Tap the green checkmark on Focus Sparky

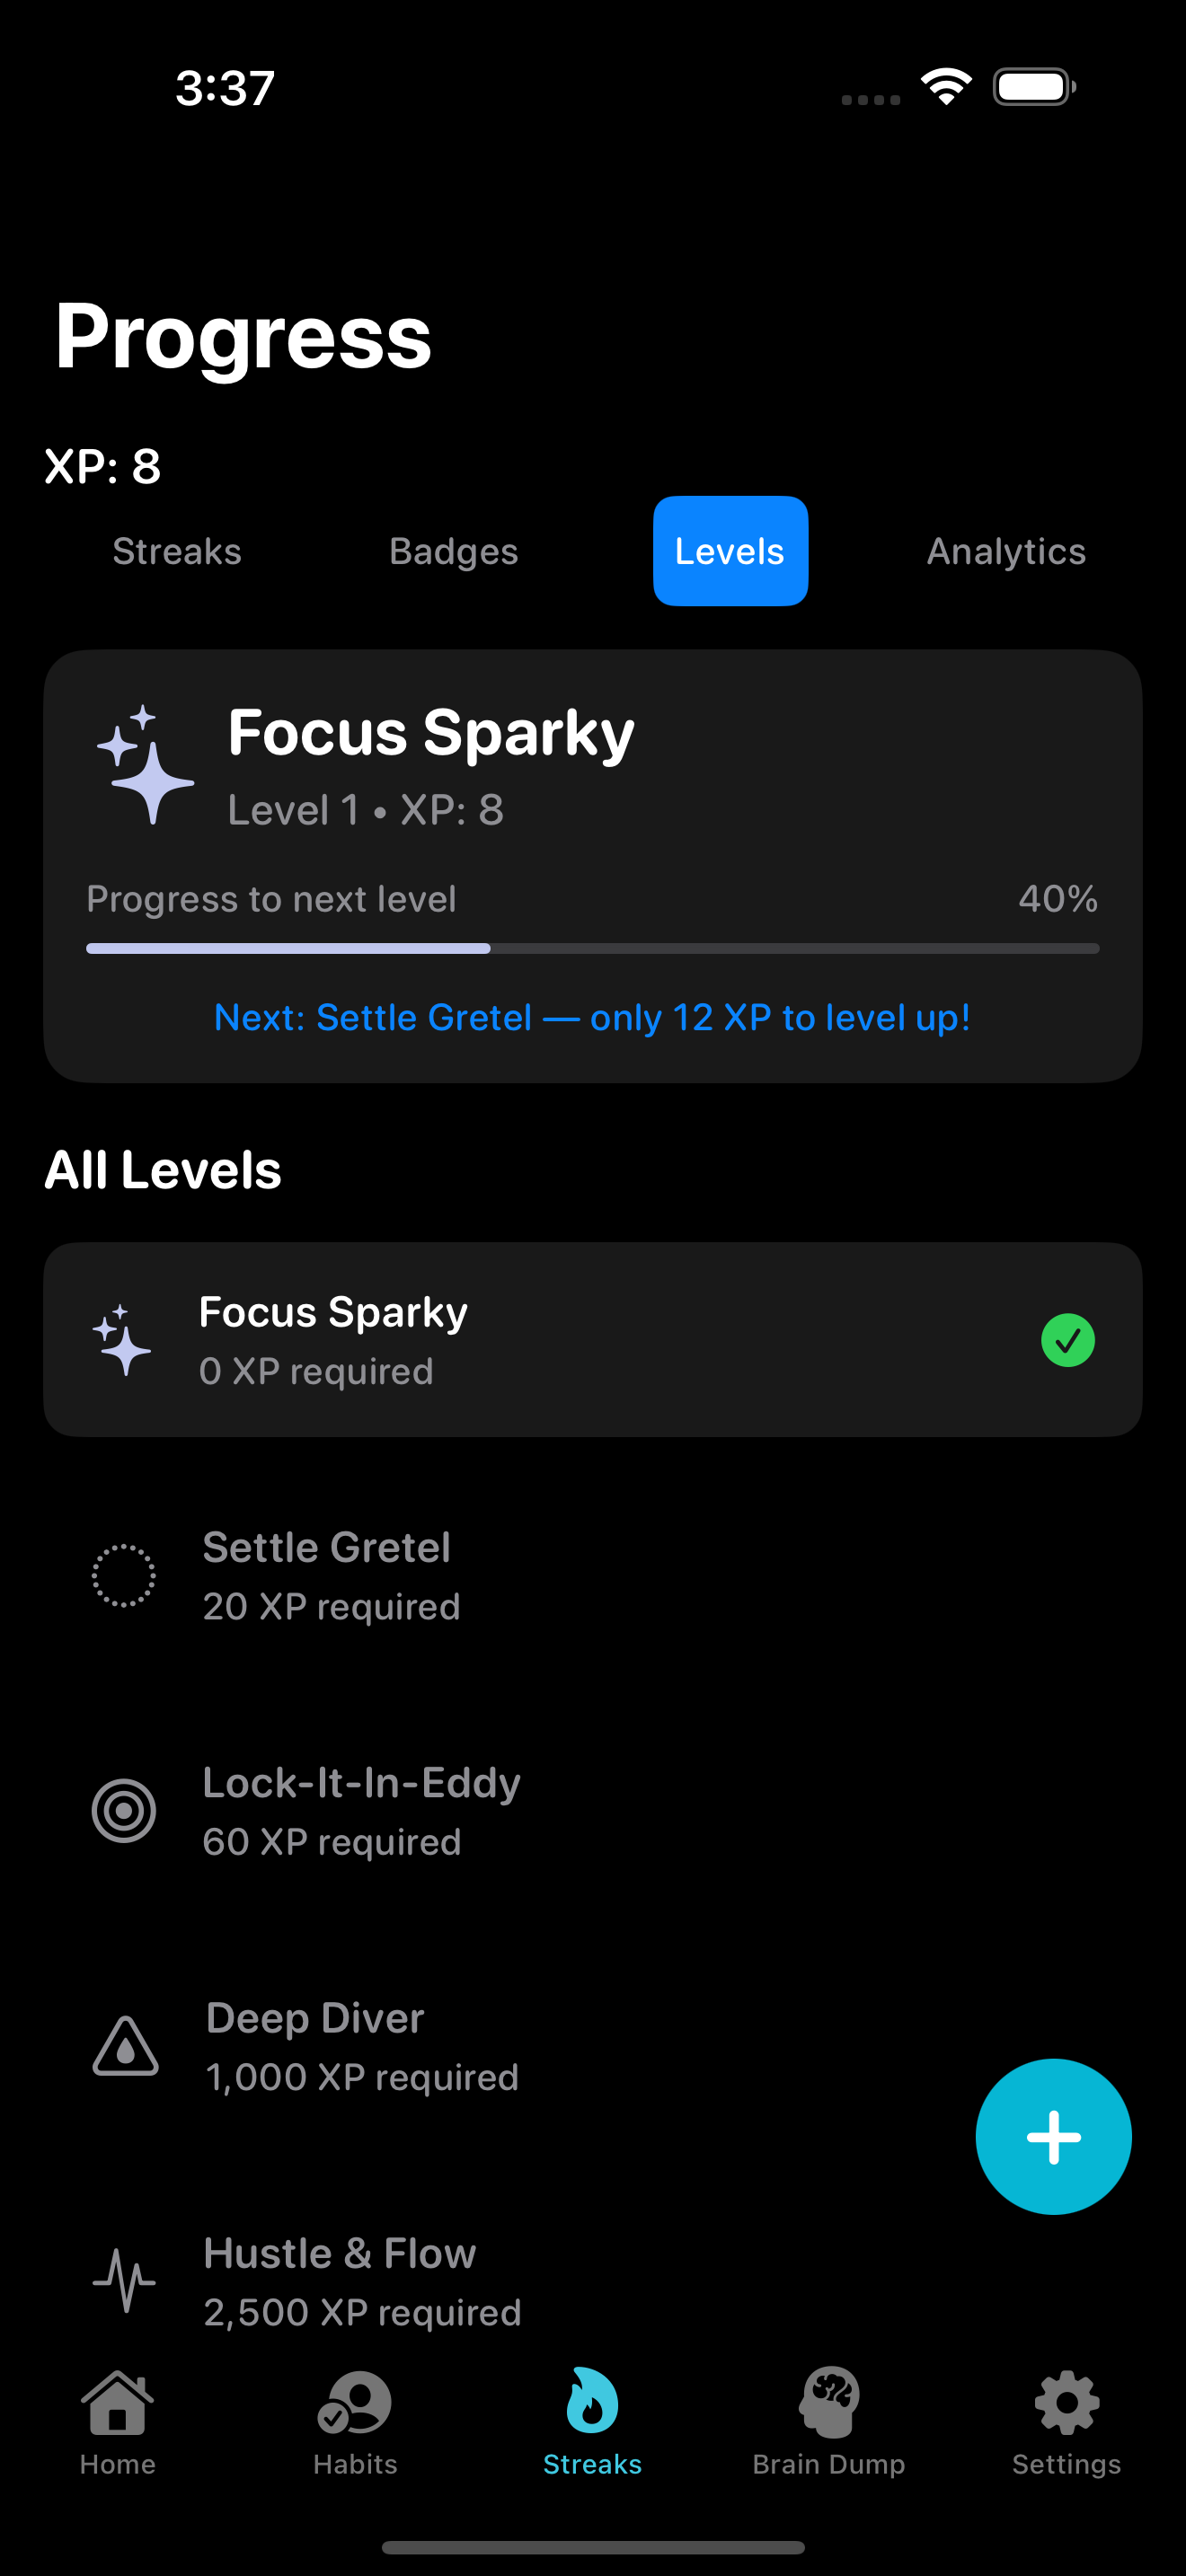click(1067, 1340)
